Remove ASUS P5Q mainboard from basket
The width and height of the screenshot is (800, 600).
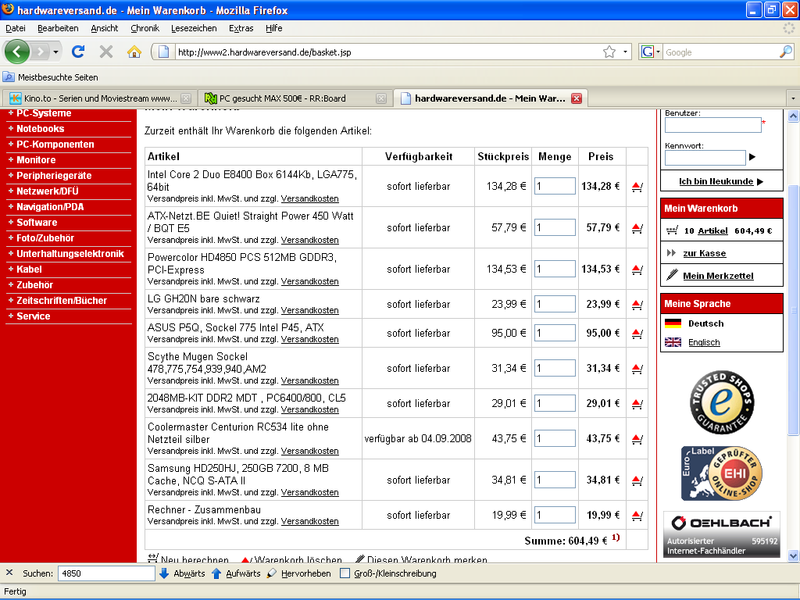(x=637, y=334)
